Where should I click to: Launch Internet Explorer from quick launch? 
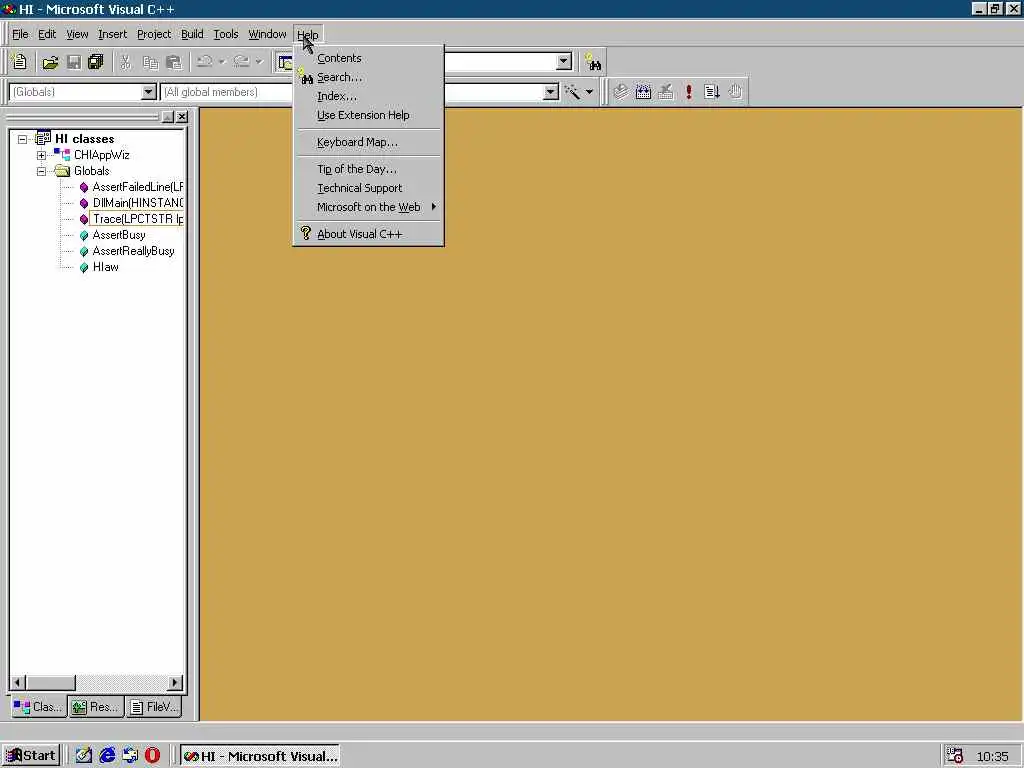(x=107, y=756)
